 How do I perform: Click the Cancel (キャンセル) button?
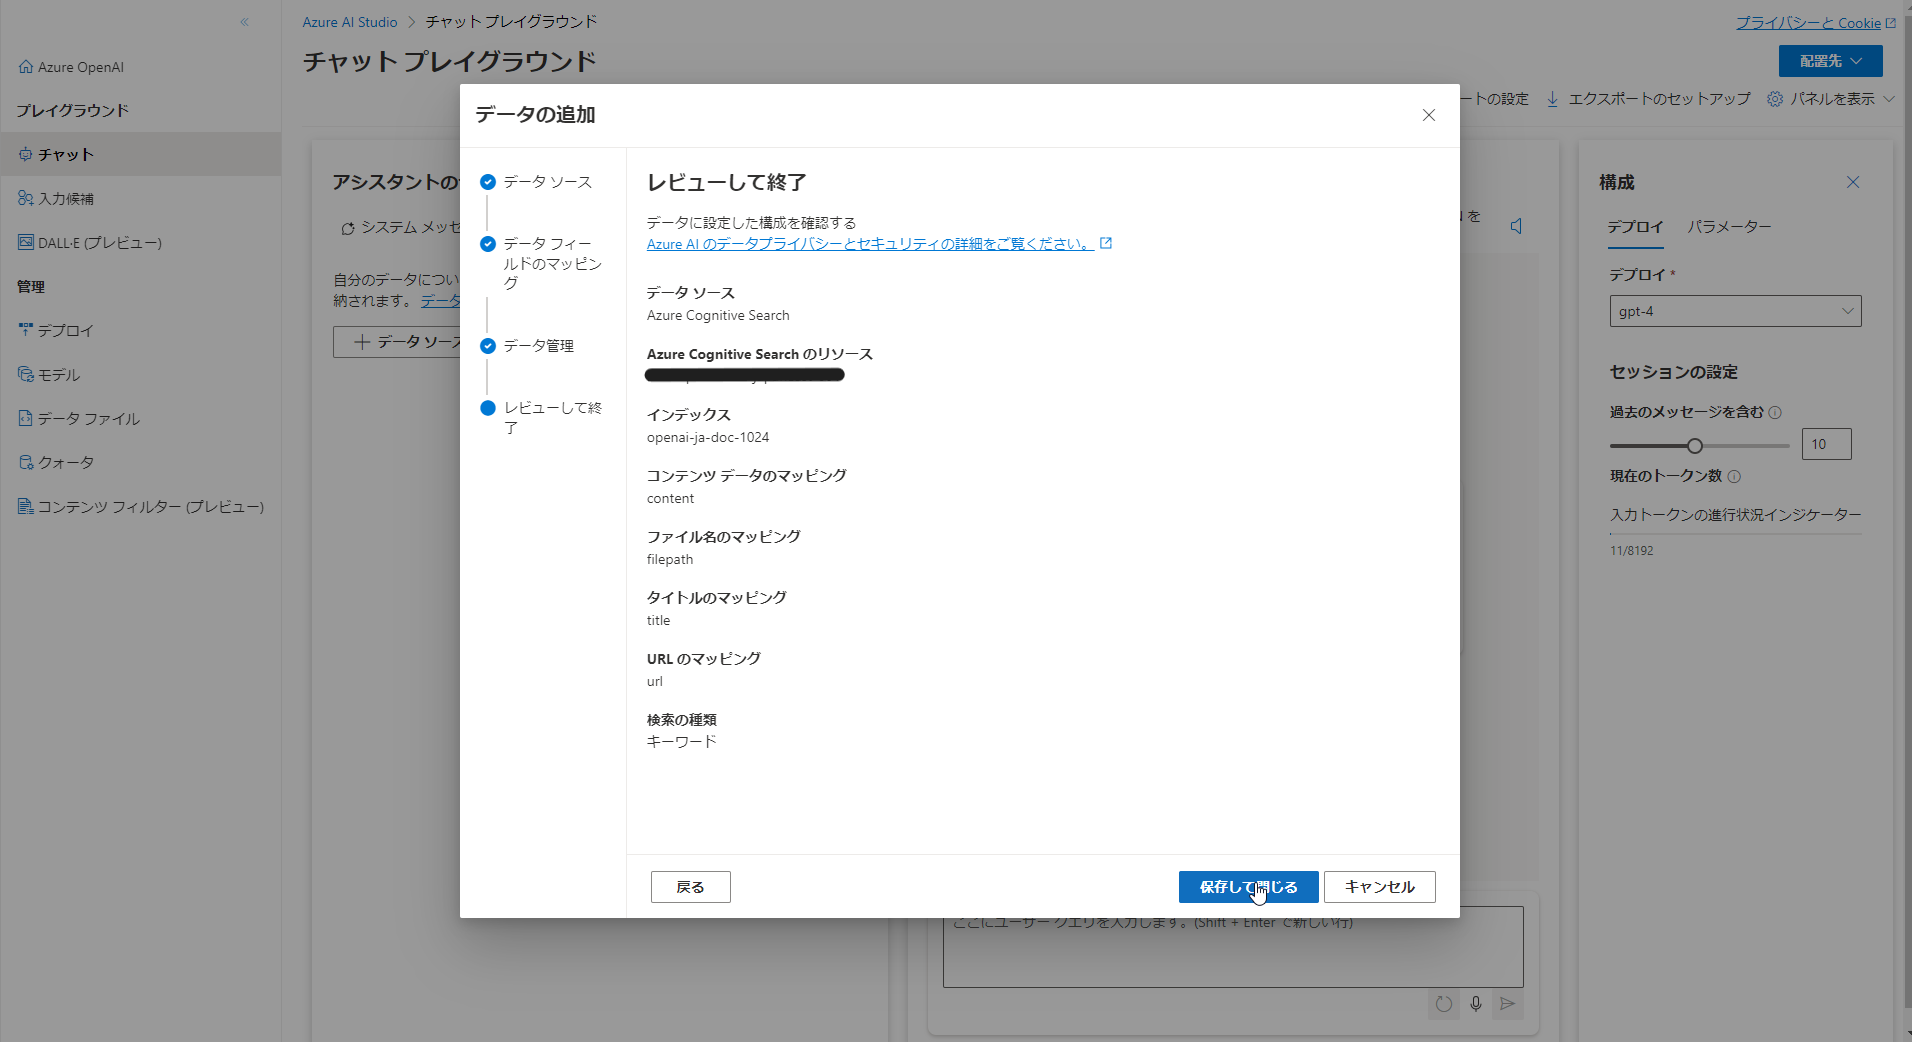click(1379, 887)
